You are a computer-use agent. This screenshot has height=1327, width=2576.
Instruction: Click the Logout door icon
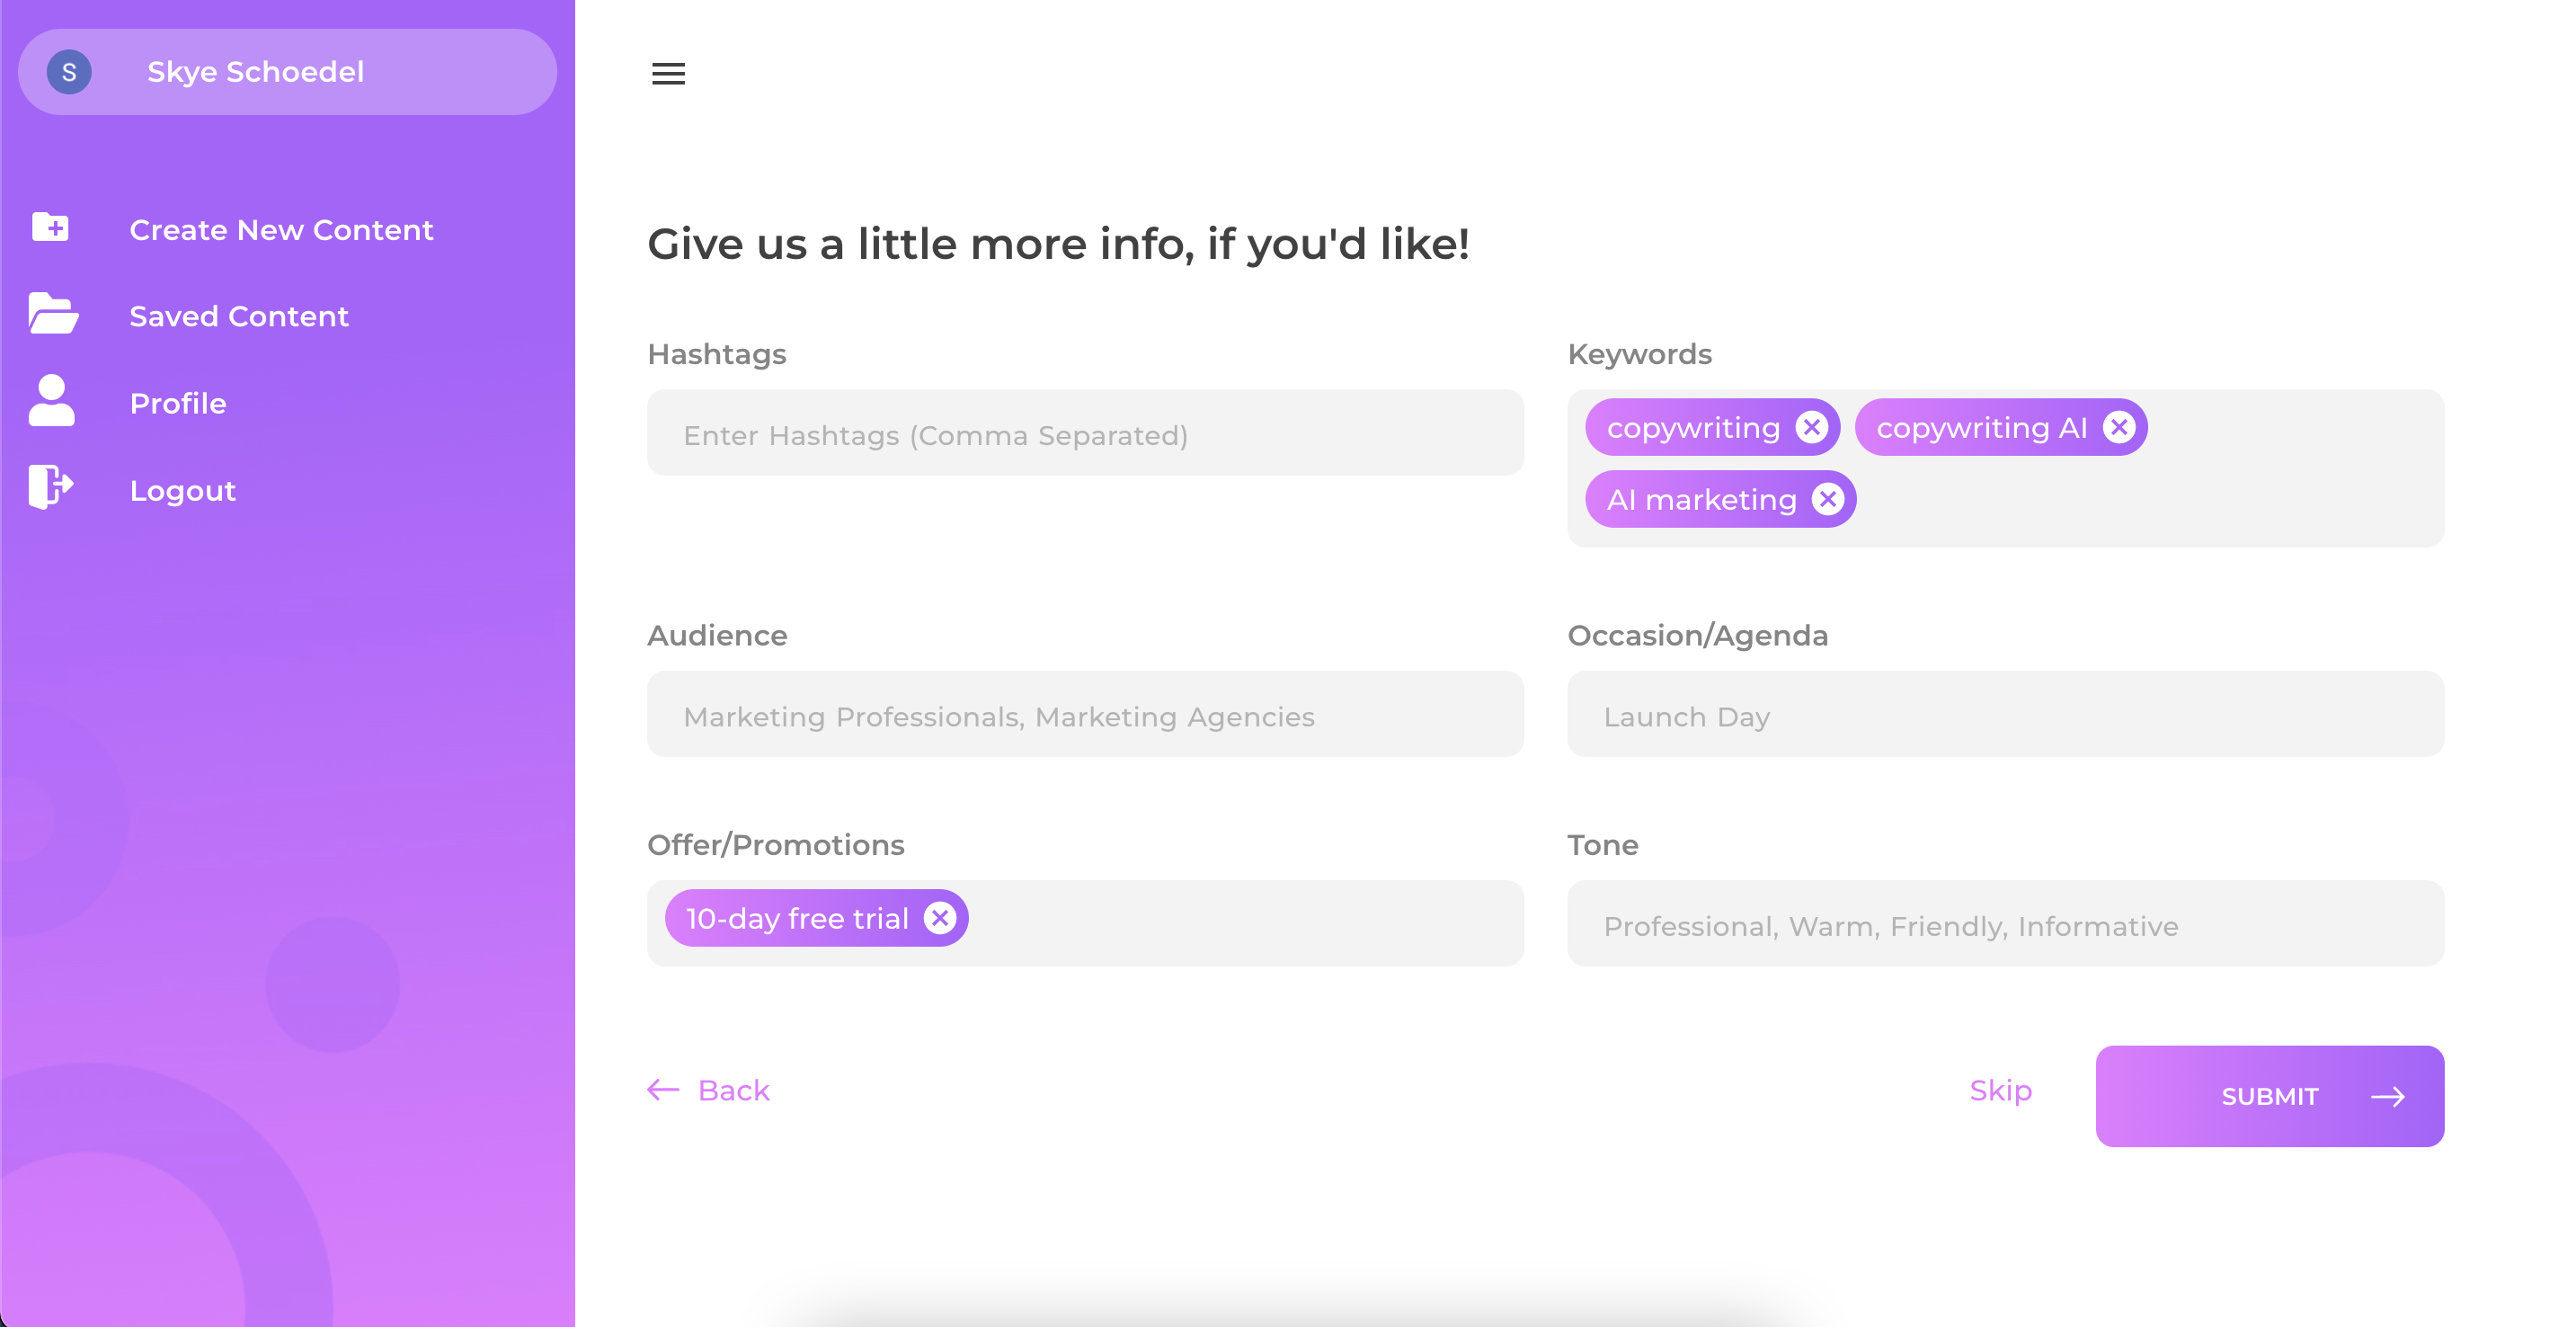coord(50,488)
